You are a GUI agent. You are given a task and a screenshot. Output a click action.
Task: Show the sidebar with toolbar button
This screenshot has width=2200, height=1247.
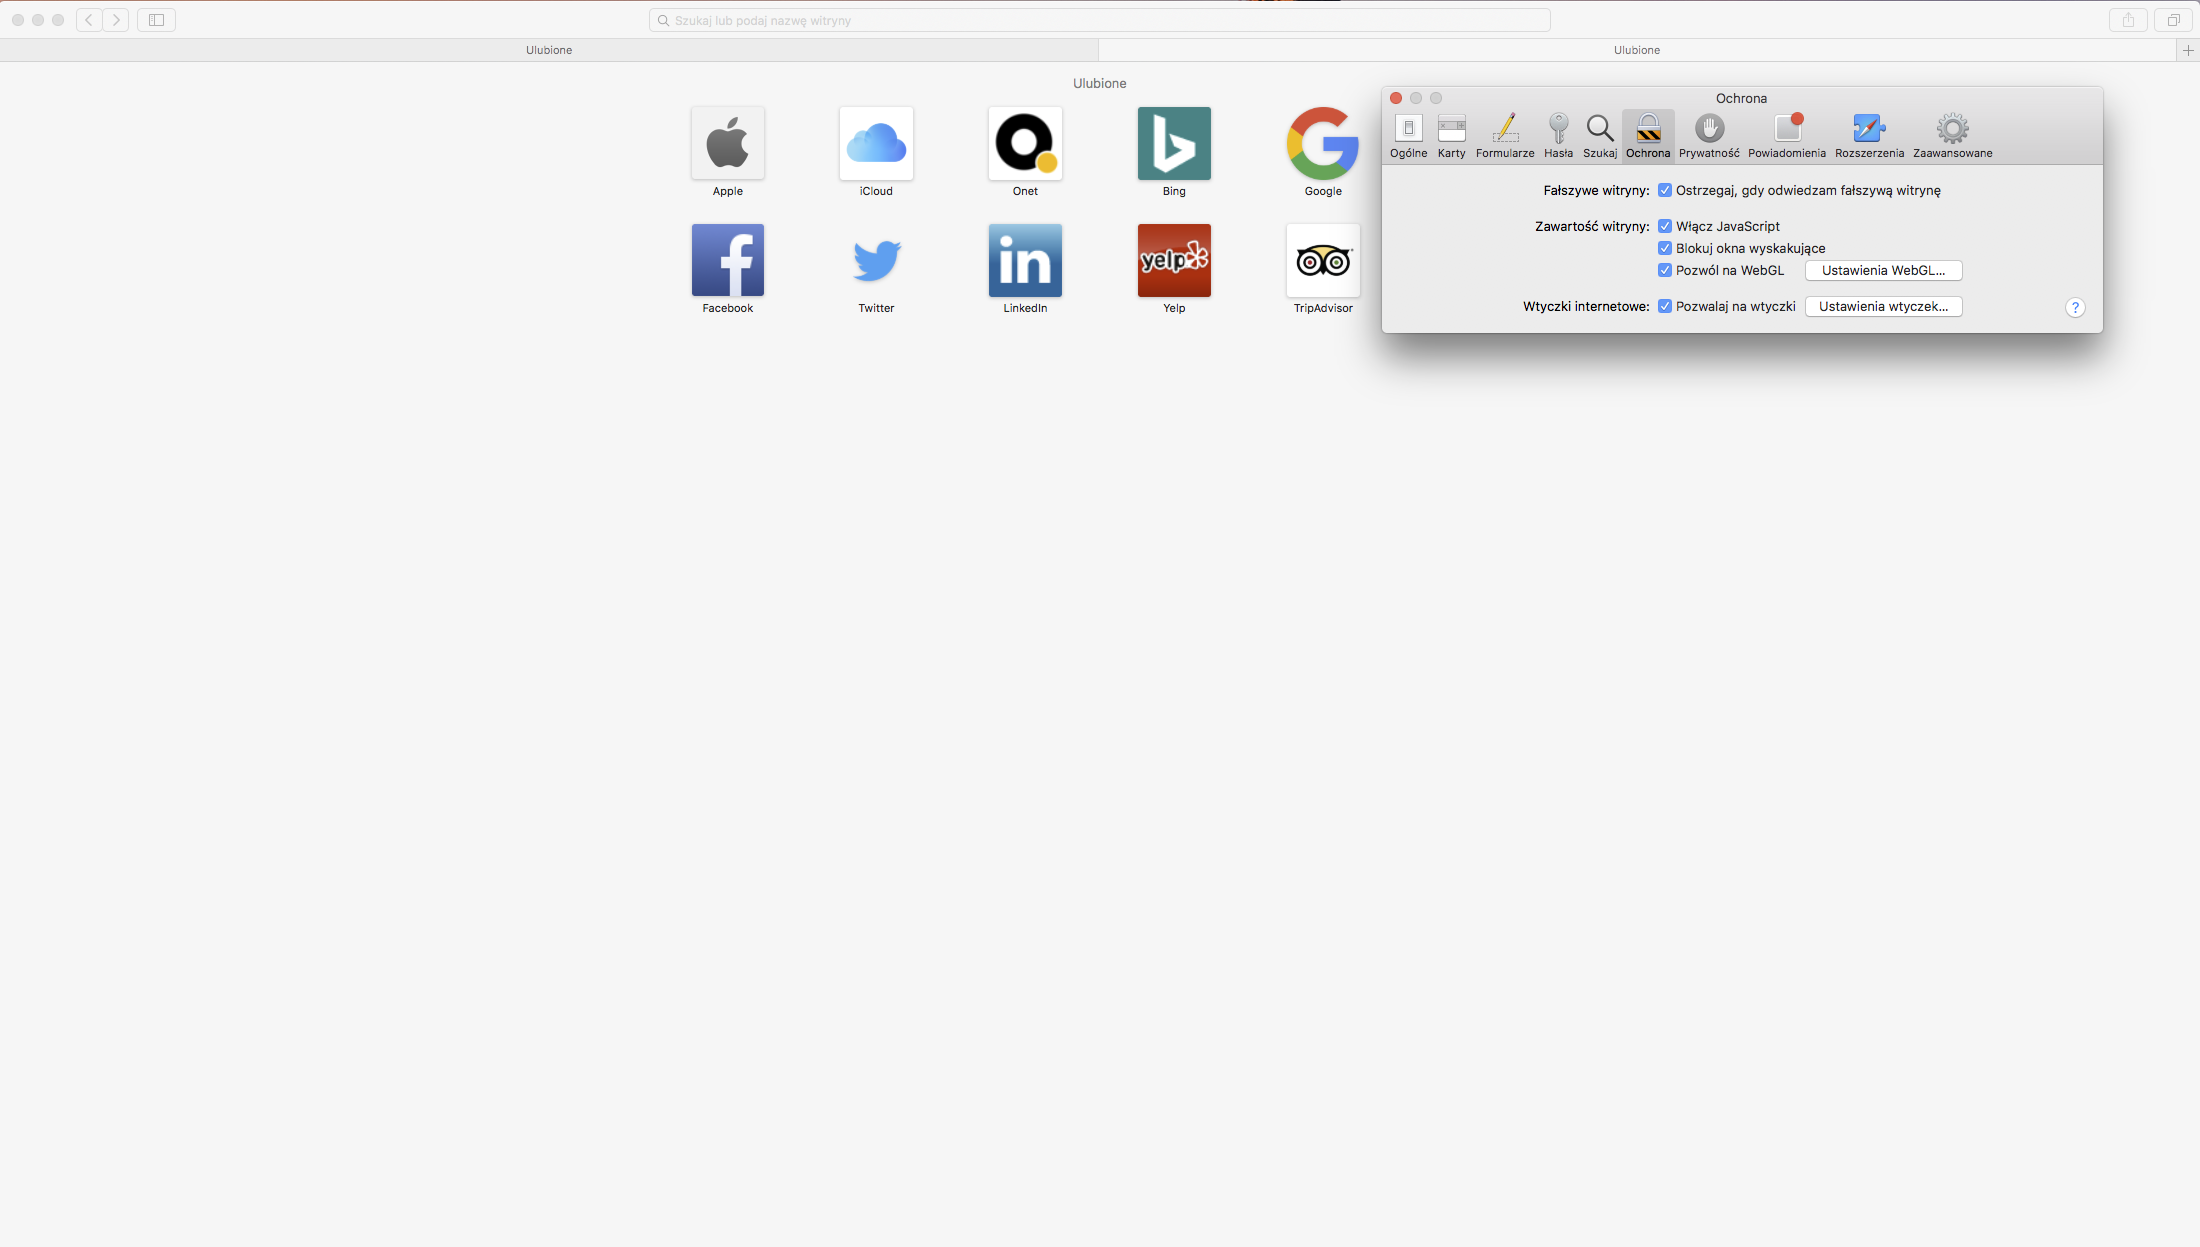tap(156, 20)
